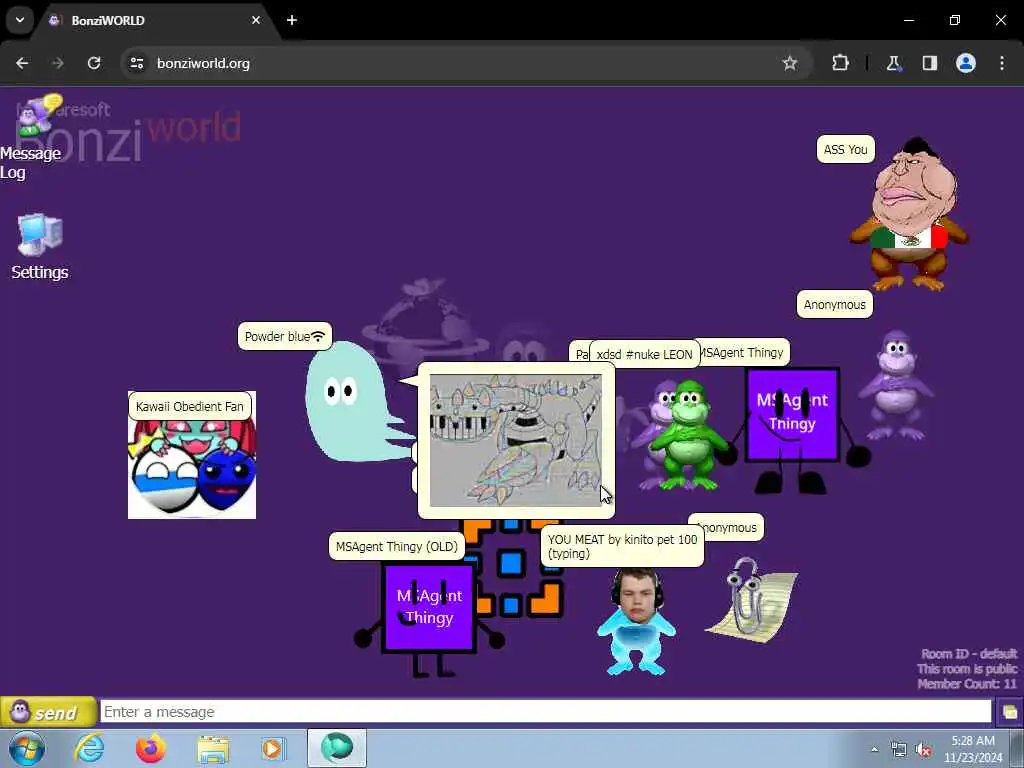Go back using browser back arrow
1024x768 pixels.
pos(22,63)
